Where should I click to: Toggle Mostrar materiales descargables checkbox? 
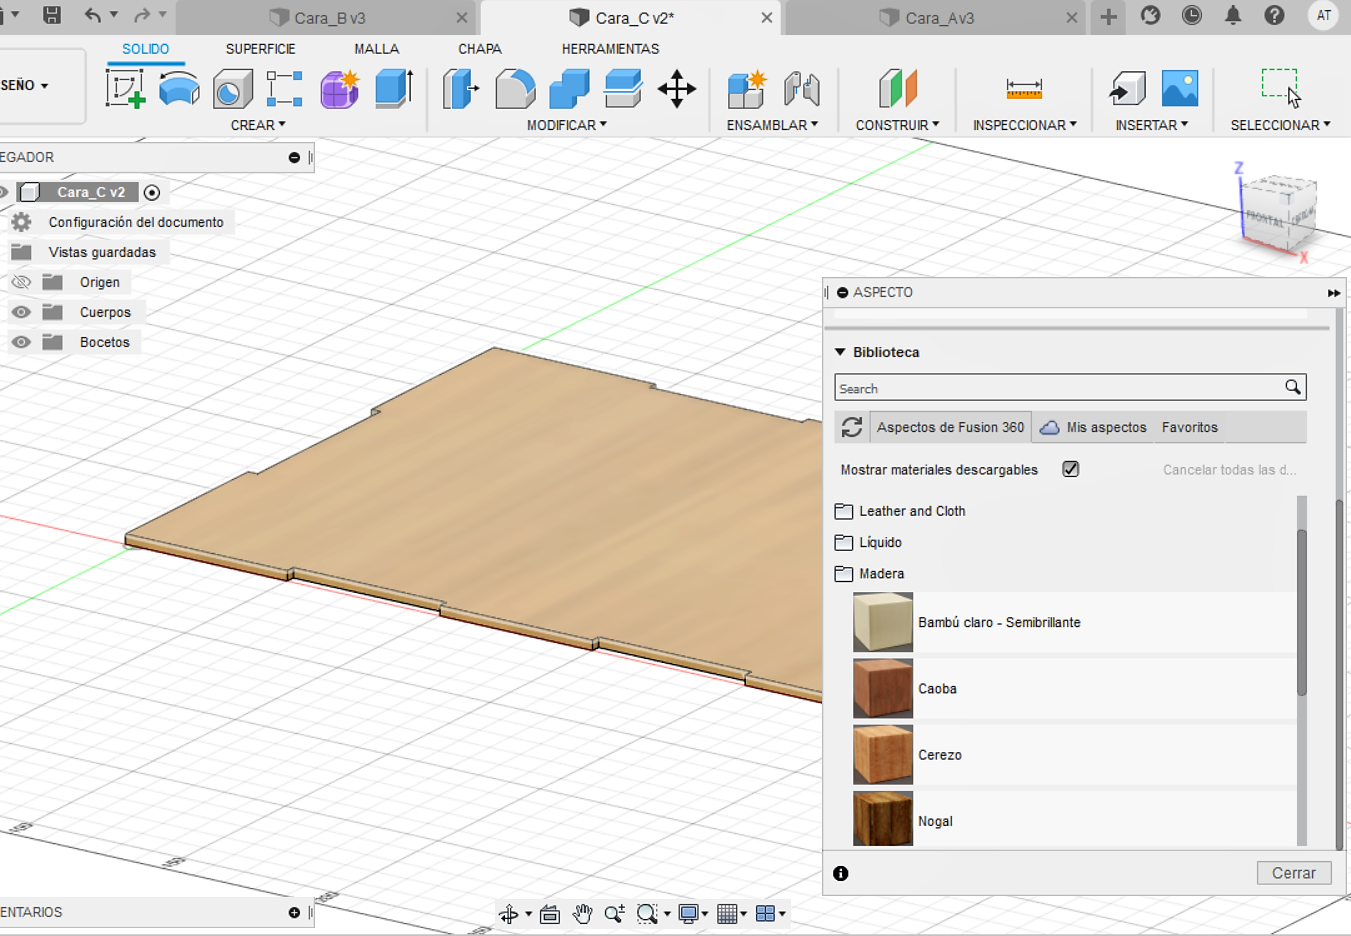1071,469
